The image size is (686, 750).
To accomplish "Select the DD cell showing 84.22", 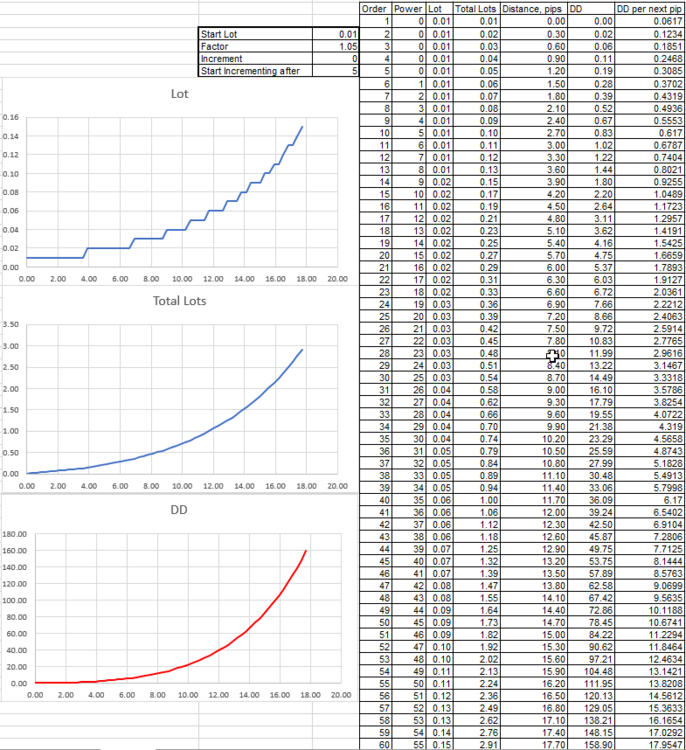I will 591,635.
